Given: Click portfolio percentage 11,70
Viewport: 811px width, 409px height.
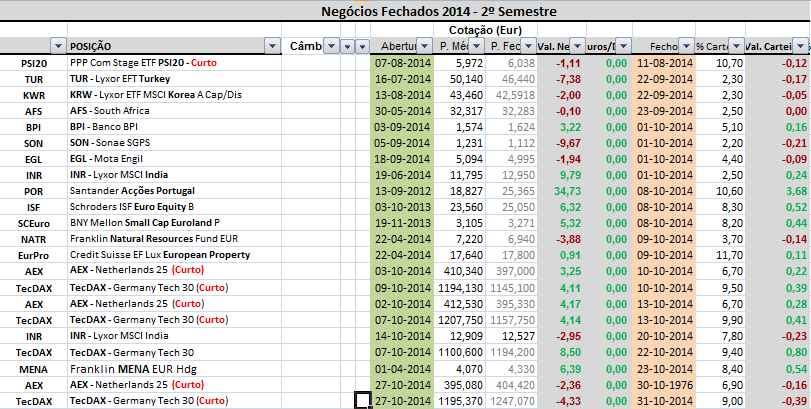Looking at the screenshot, I should [x=720, y=255].
